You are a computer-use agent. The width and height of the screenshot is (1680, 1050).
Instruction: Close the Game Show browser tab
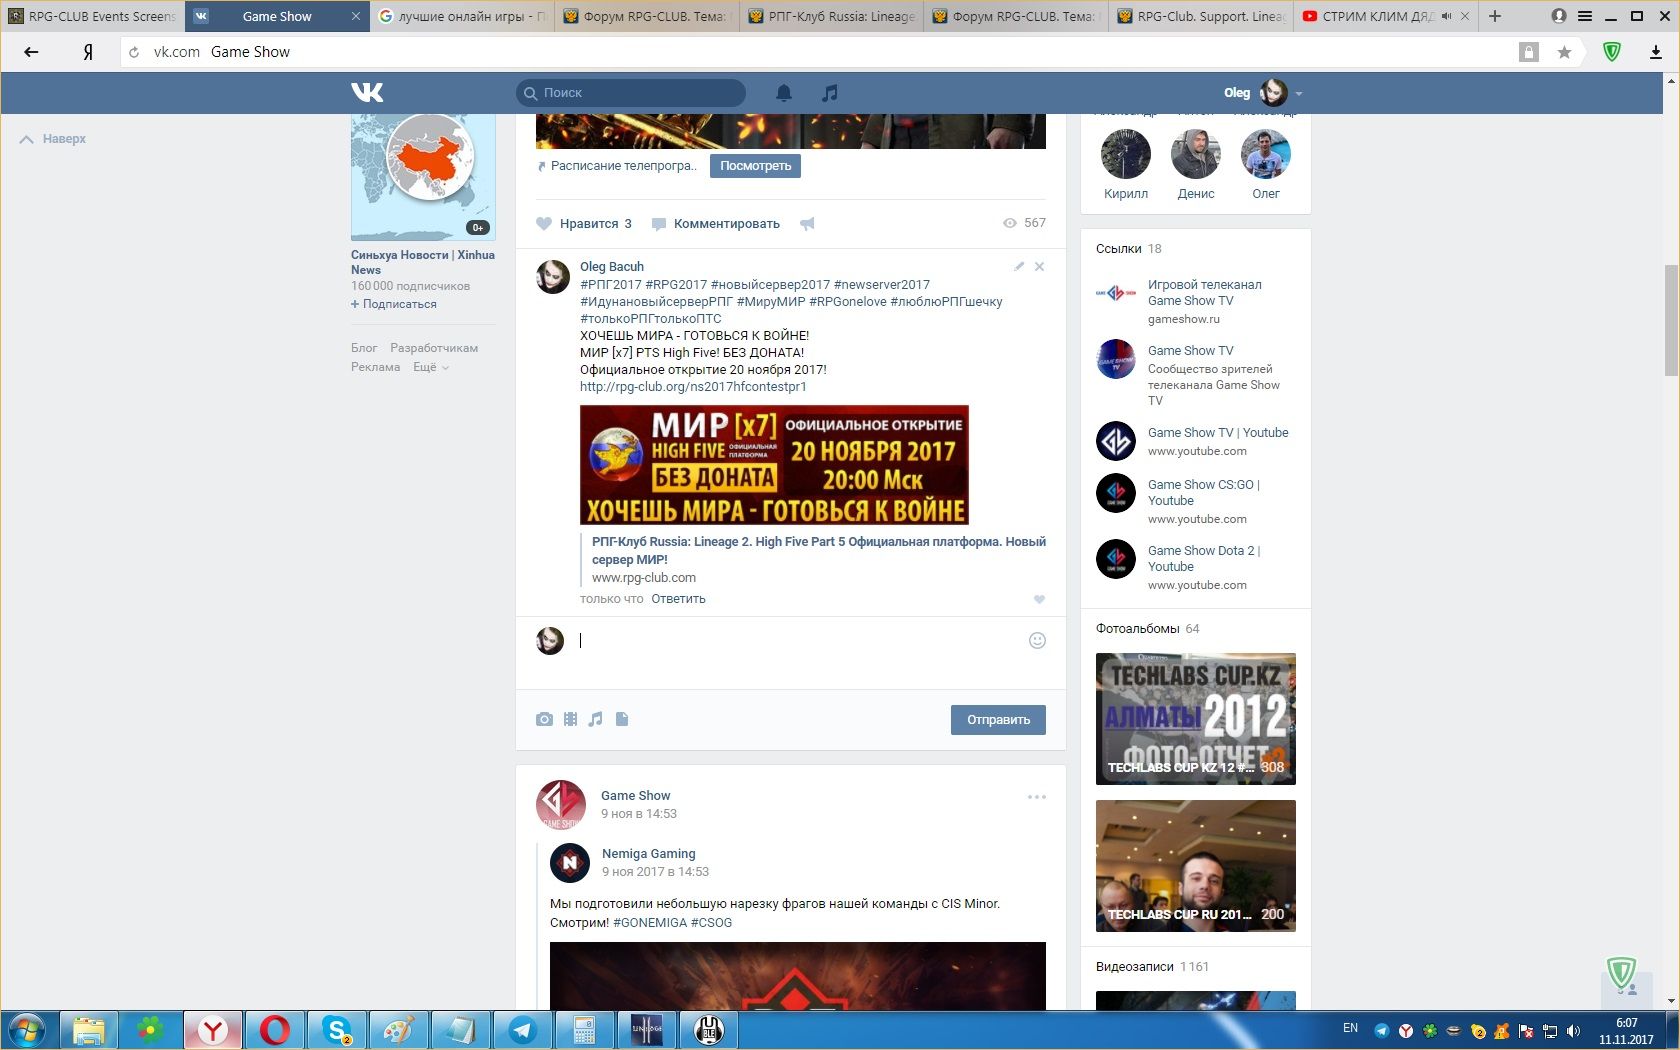(x=356, y=16)
